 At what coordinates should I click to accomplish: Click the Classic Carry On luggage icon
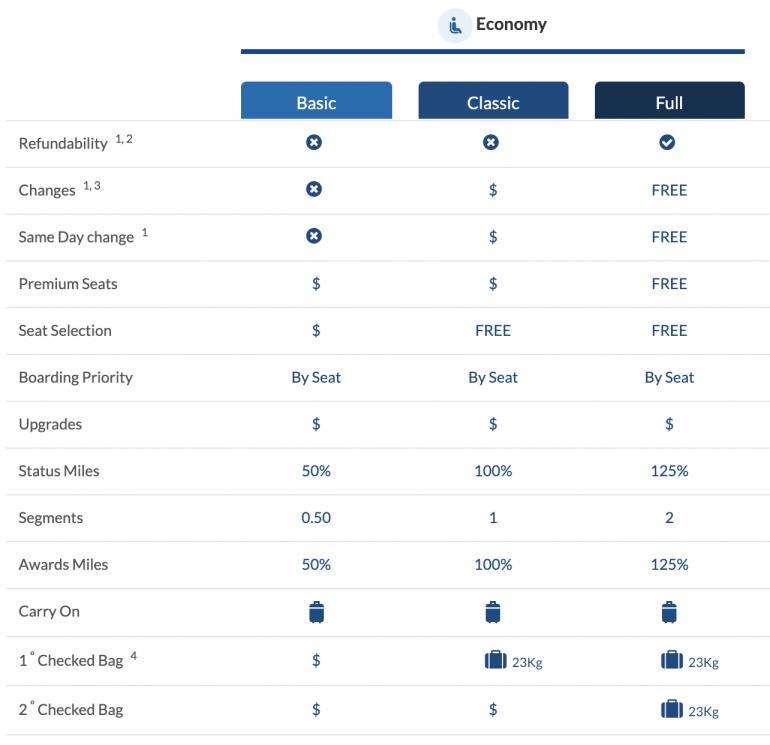[492, 612]
